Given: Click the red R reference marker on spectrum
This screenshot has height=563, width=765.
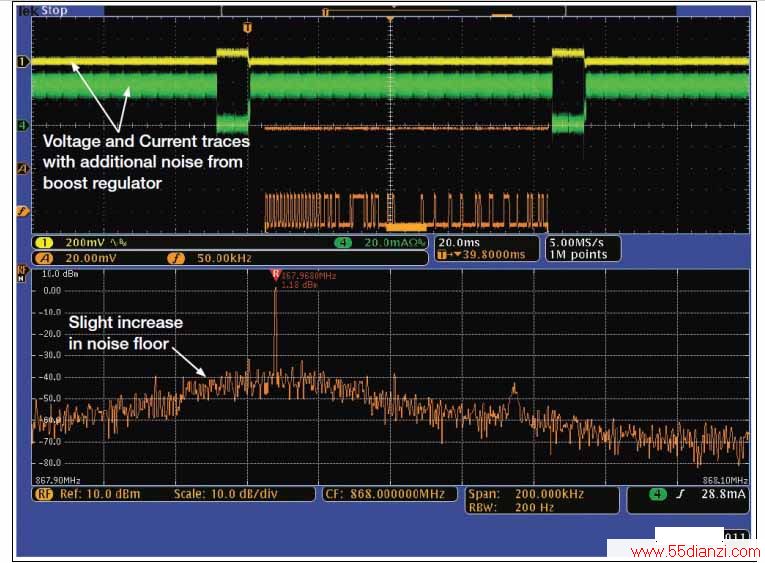Looking at the screenshot, I should tap(276, 275).
